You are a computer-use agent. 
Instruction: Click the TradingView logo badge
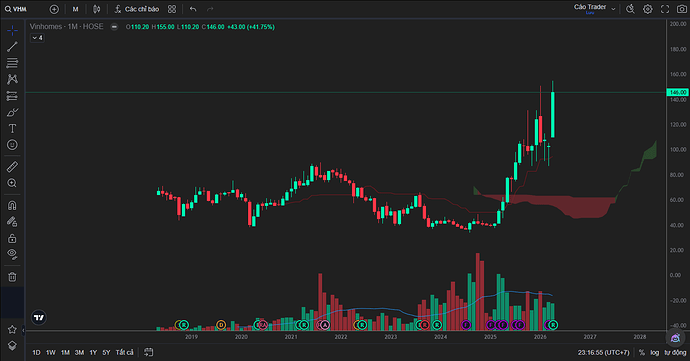(39, 317)
